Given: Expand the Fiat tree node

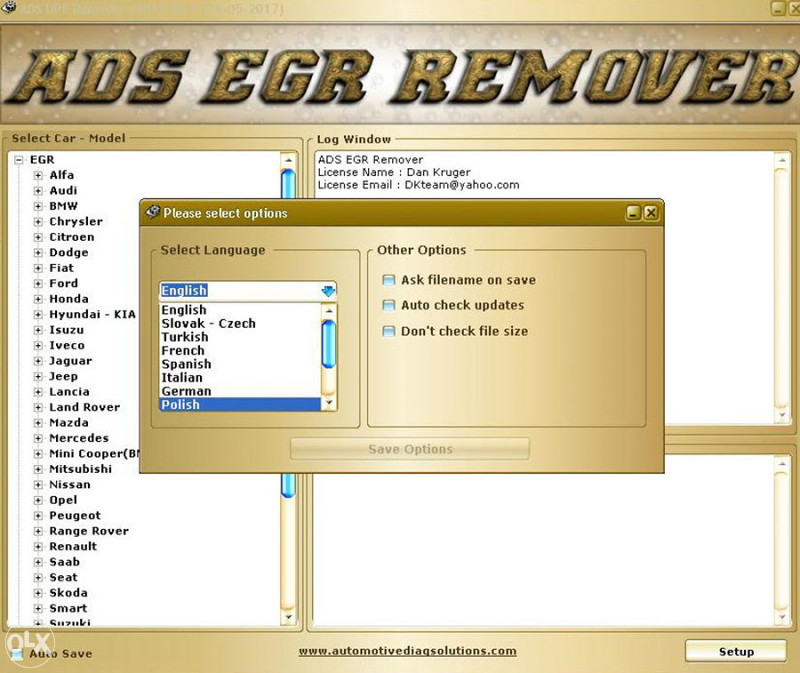Looking at the screenshot, I should coord(38,268).
